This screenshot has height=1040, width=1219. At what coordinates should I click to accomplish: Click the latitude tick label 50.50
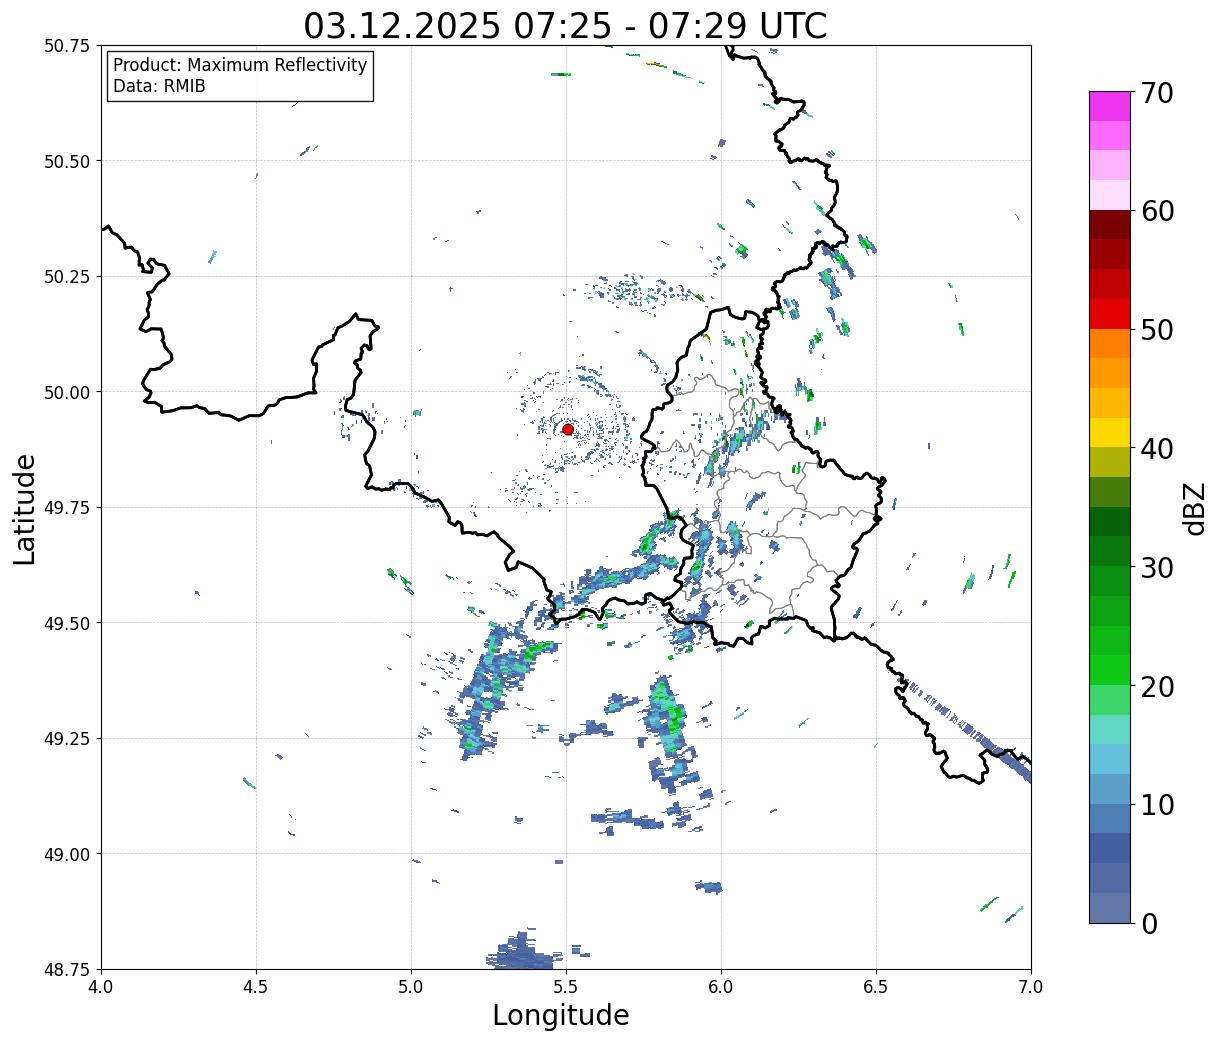67,161
